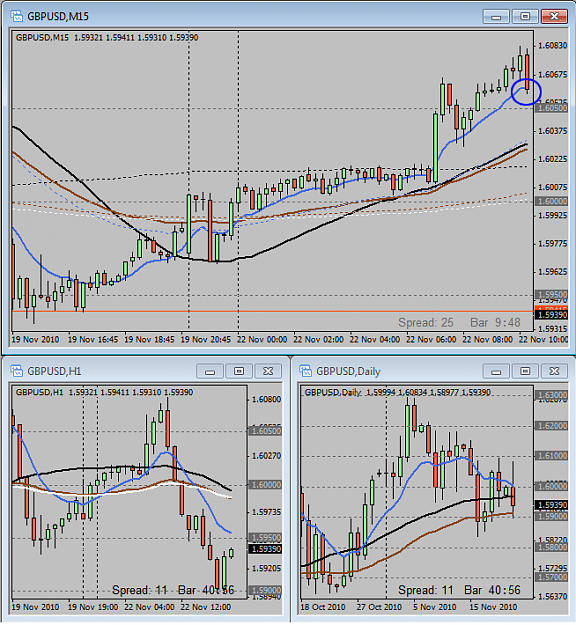Click the 1.60830 price label on M15 chart
Image resolution: width=576 pixels, height=625 pixels.
pyautogui.click(x=552, y=45)
